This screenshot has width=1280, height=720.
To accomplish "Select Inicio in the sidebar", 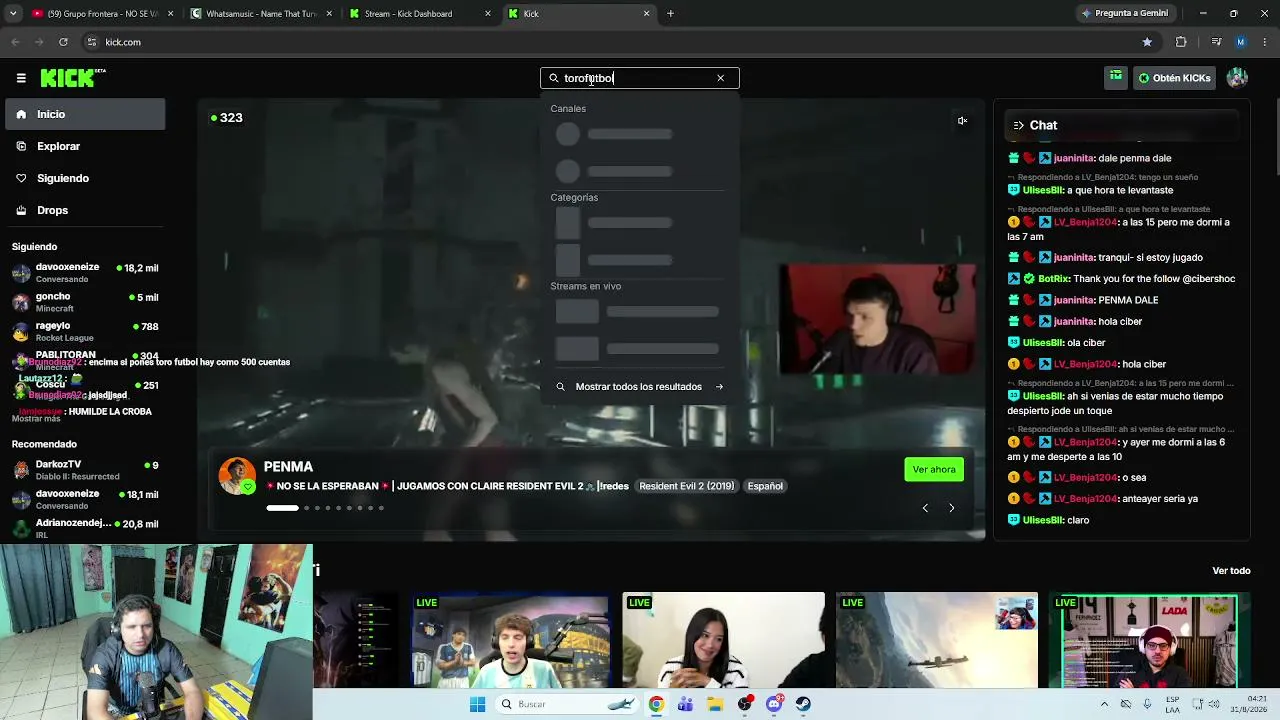I will point(85,114).
